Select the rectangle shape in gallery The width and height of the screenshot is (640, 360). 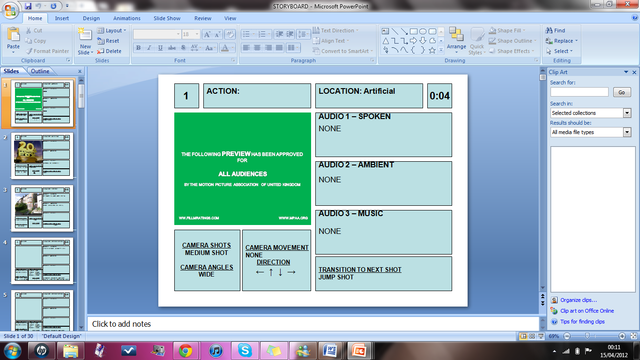point(413,31)
